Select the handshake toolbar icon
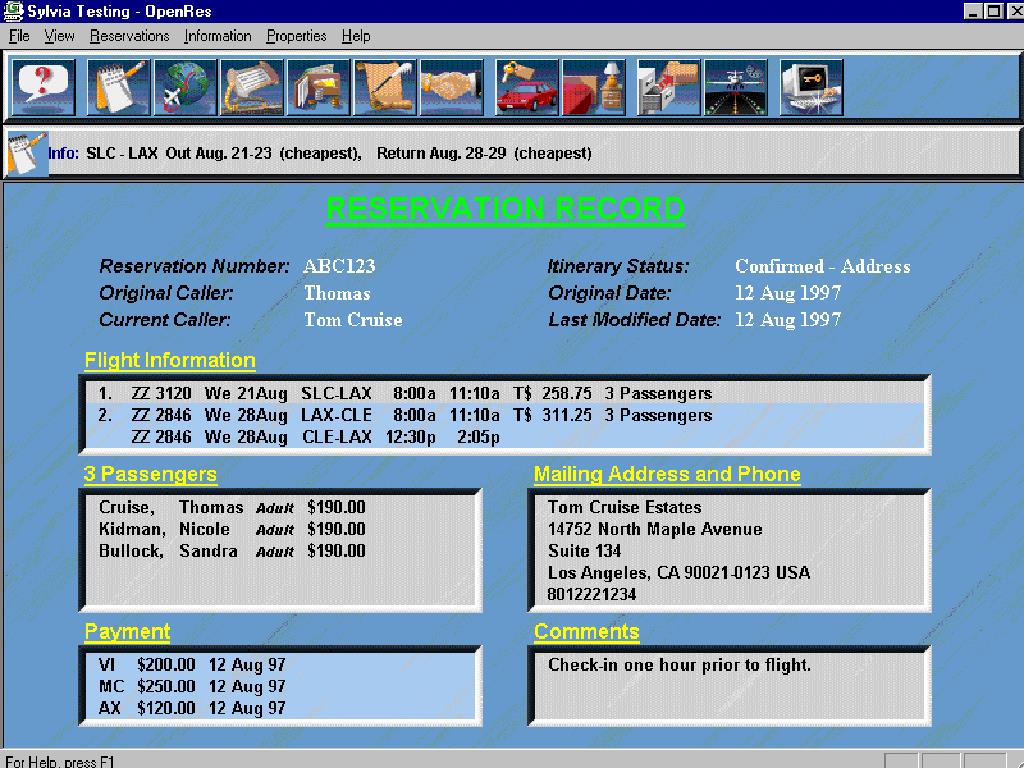The image size is (1024, 768). tap(452, 88)
